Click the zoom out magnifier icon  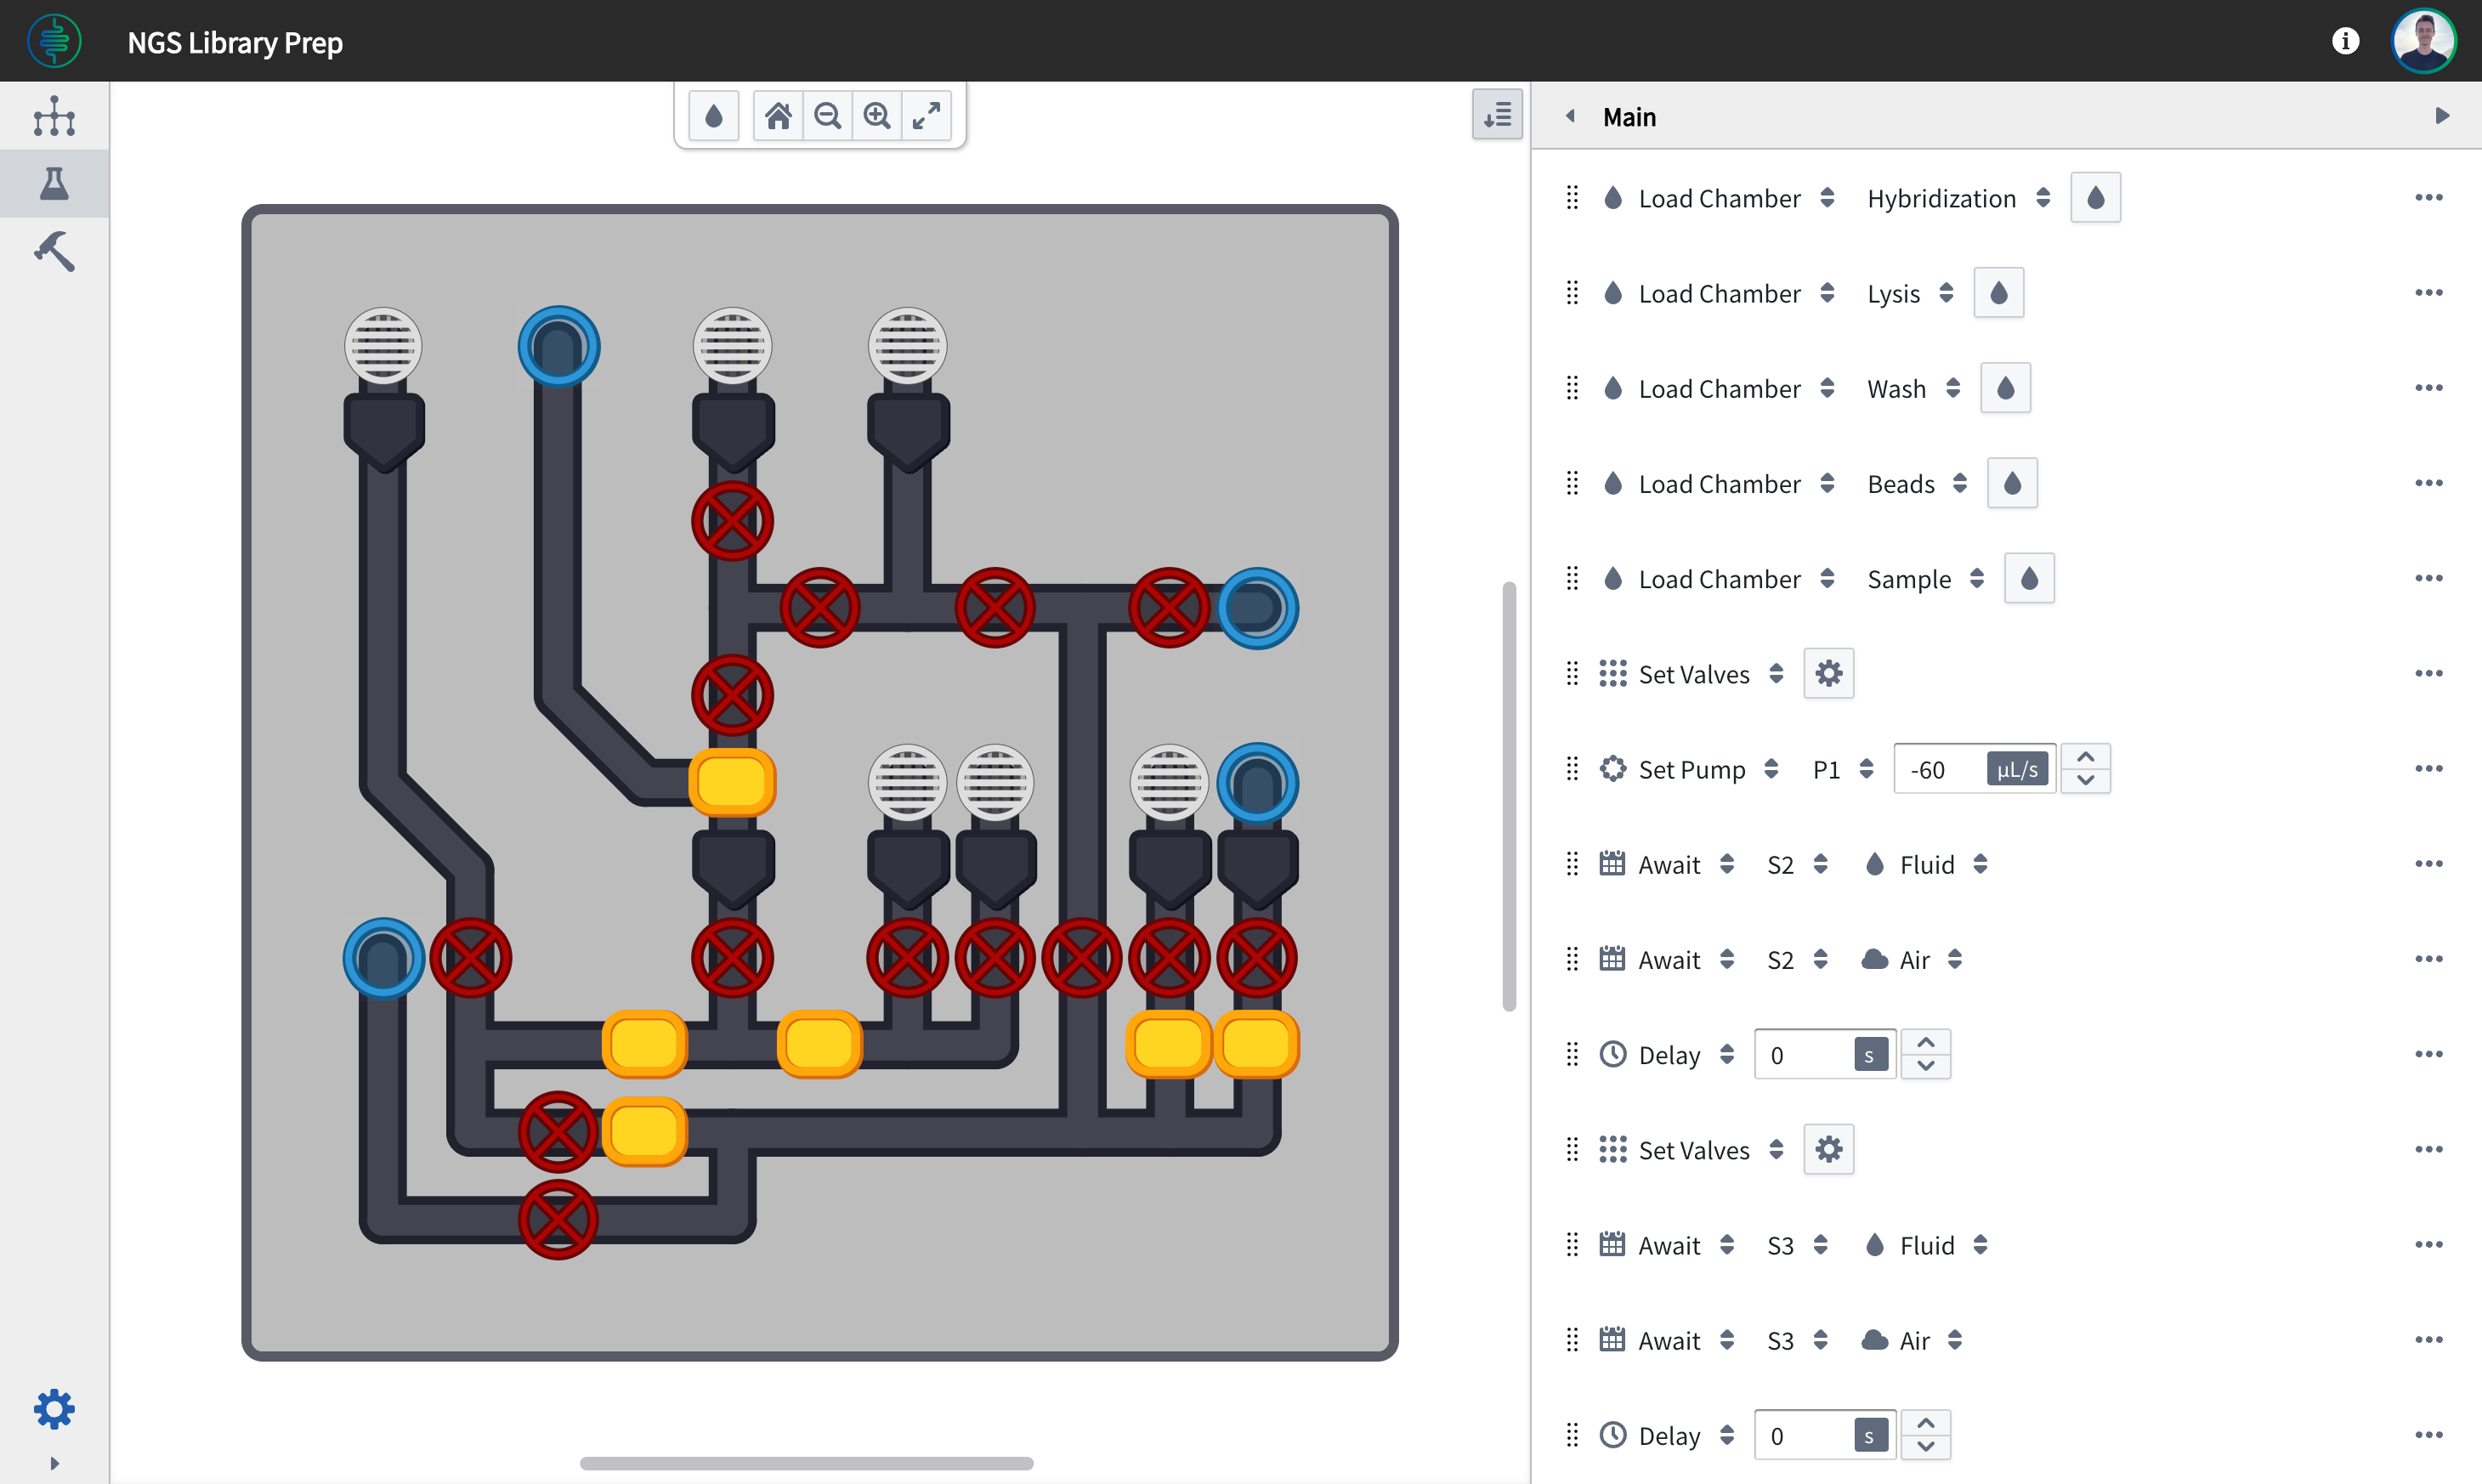point(827,116)
